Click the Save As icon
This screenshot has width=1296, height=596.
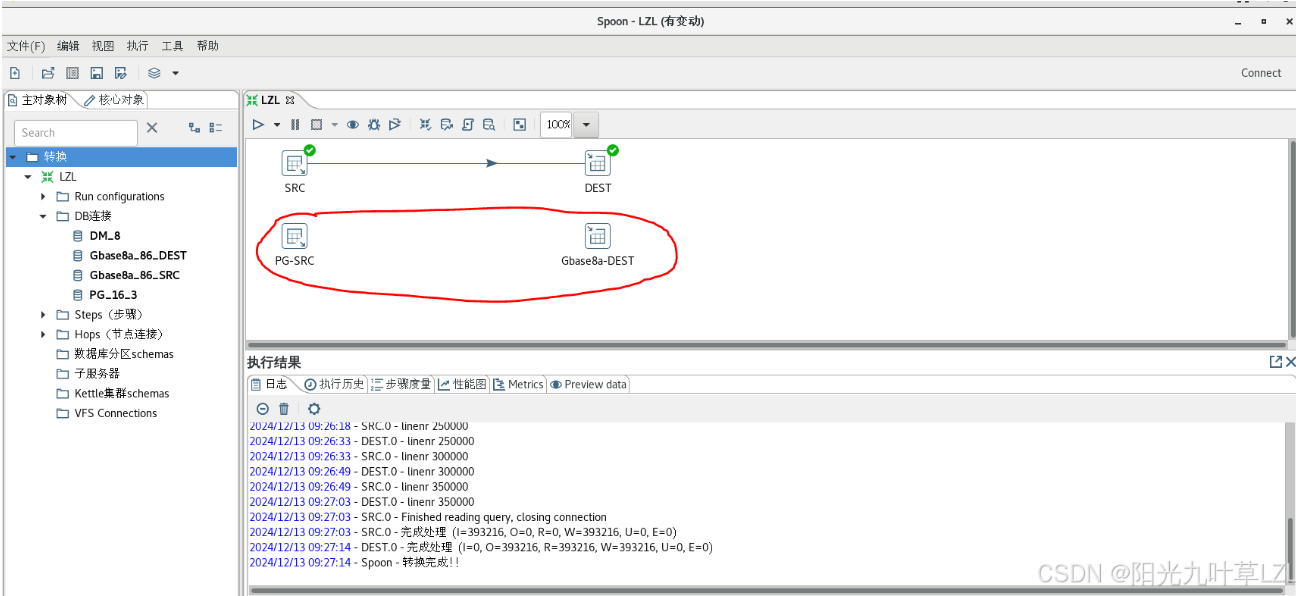(x=121, y=73)
